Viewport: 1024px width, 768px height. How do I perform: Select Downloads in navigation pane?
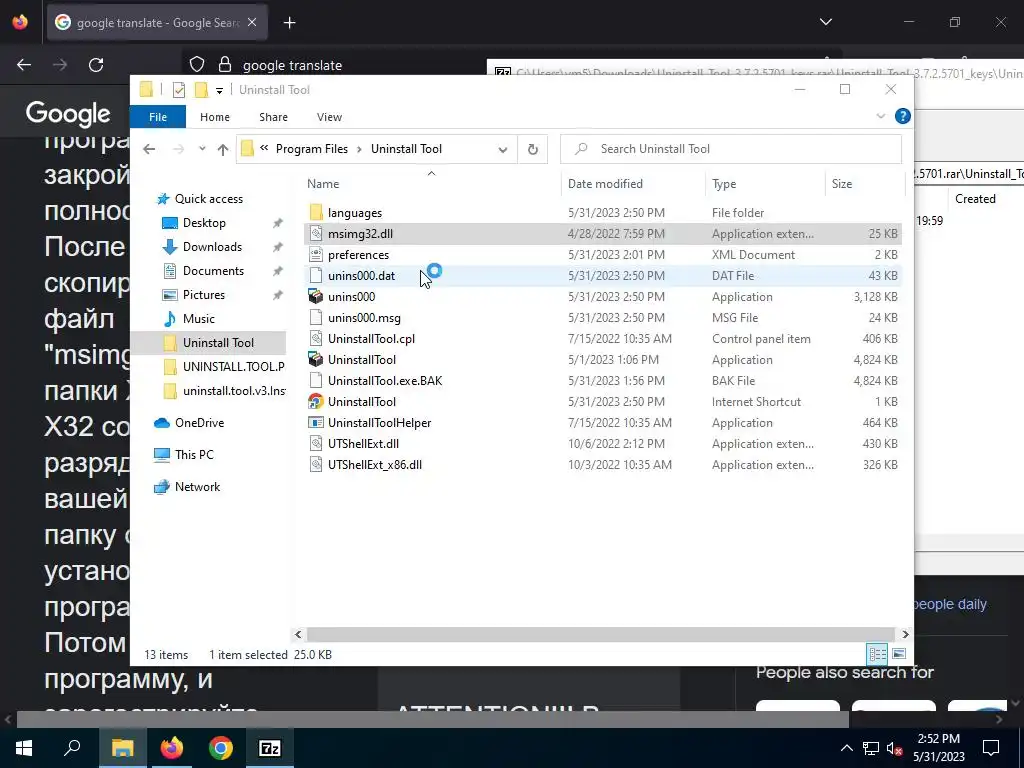(212, 246)
